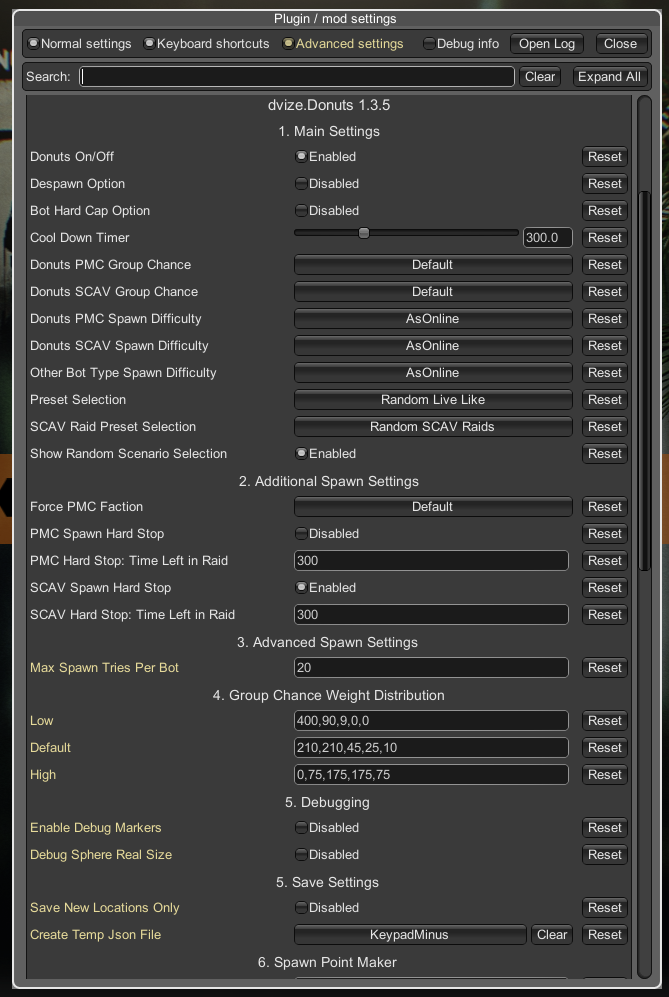Click the Cool Down Timer slider

click(x=406, y=233)
